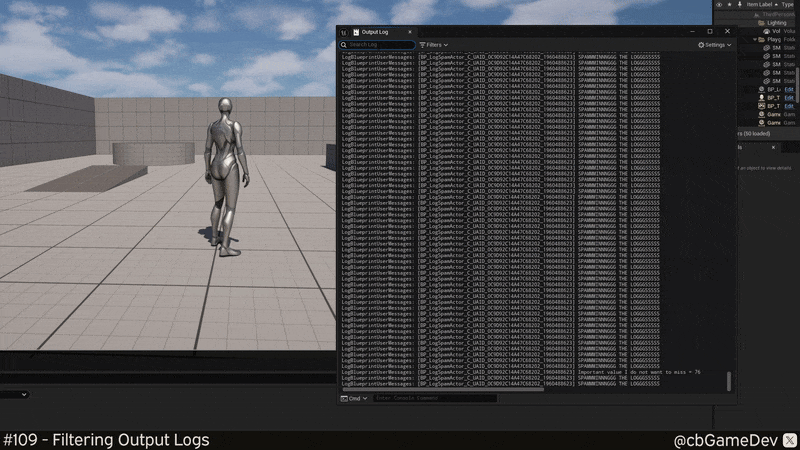Image resolution: width=800 pixels, height=450 pixels.
Task: Open the dropdown chevron below the viewport
Action: pos(24,394)
